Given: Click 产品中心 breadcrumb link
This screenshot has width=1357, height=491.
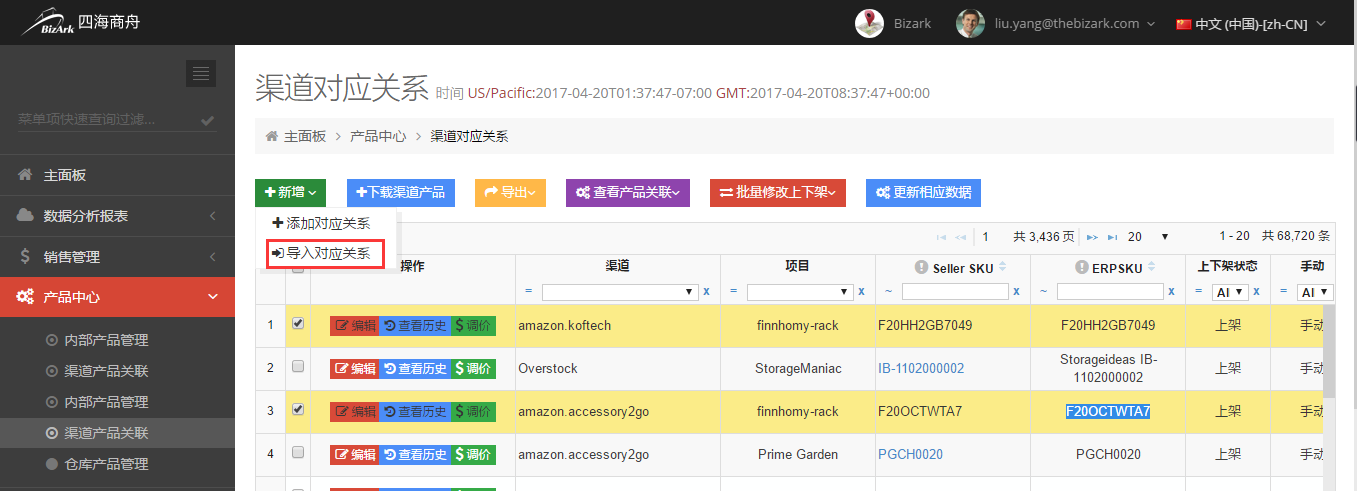Looking at the screenshot, I should [378, 136].
